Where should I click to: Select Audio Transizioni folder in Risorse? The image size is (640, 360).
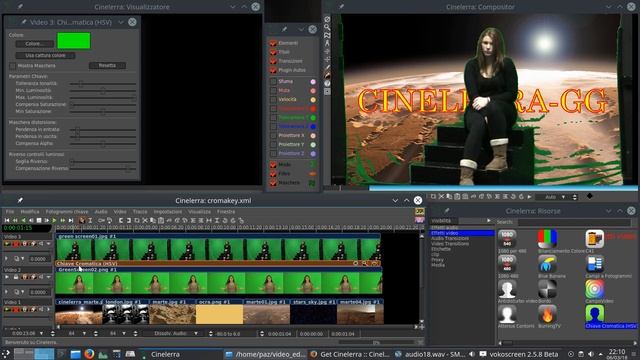pyautogui.click(x=450, y=238)
